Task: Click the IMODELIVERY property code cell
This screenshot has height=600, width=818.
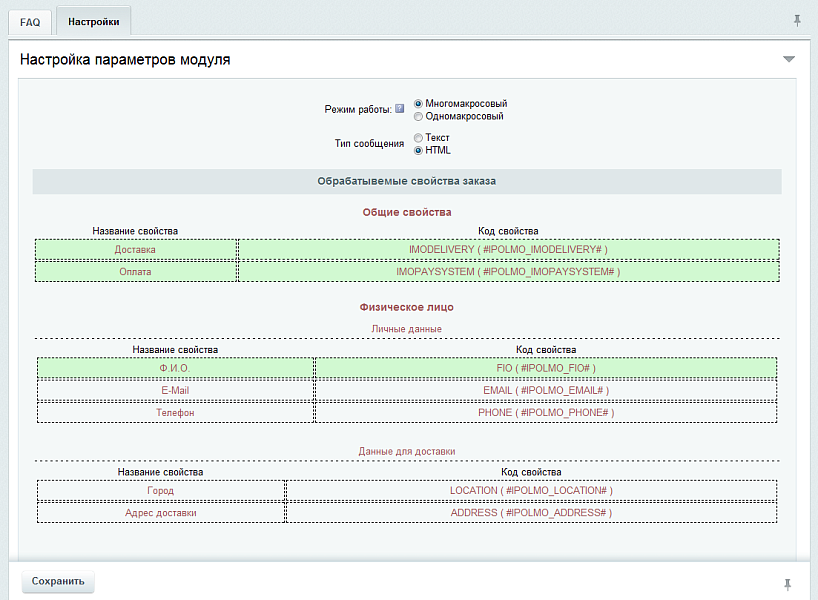Action: 508,249
